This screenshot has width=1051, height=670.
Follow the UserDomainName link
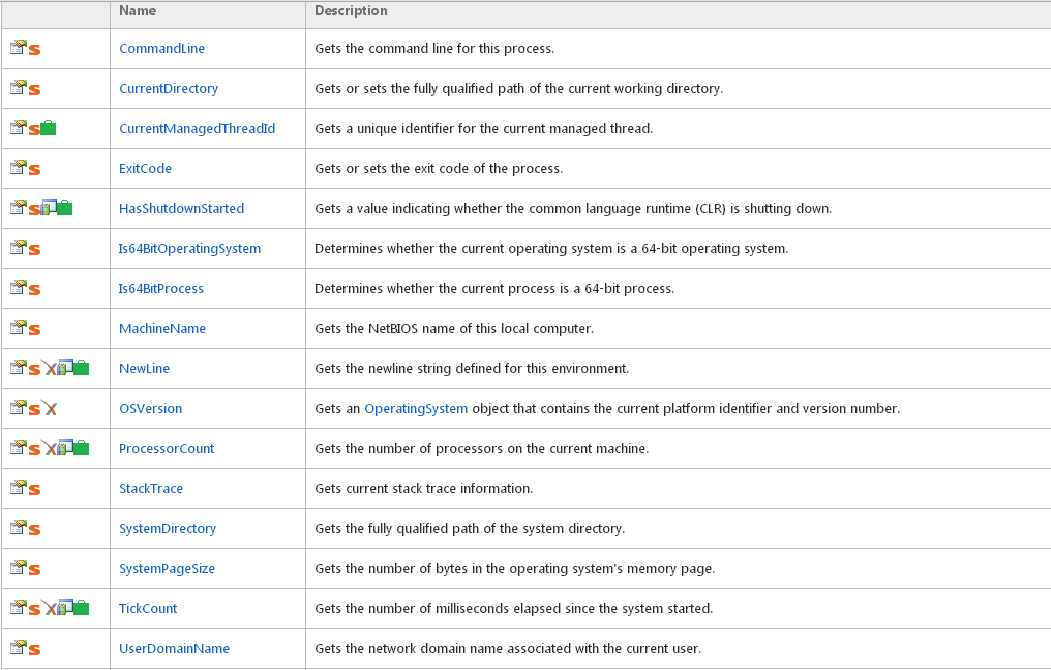point(174,648)
